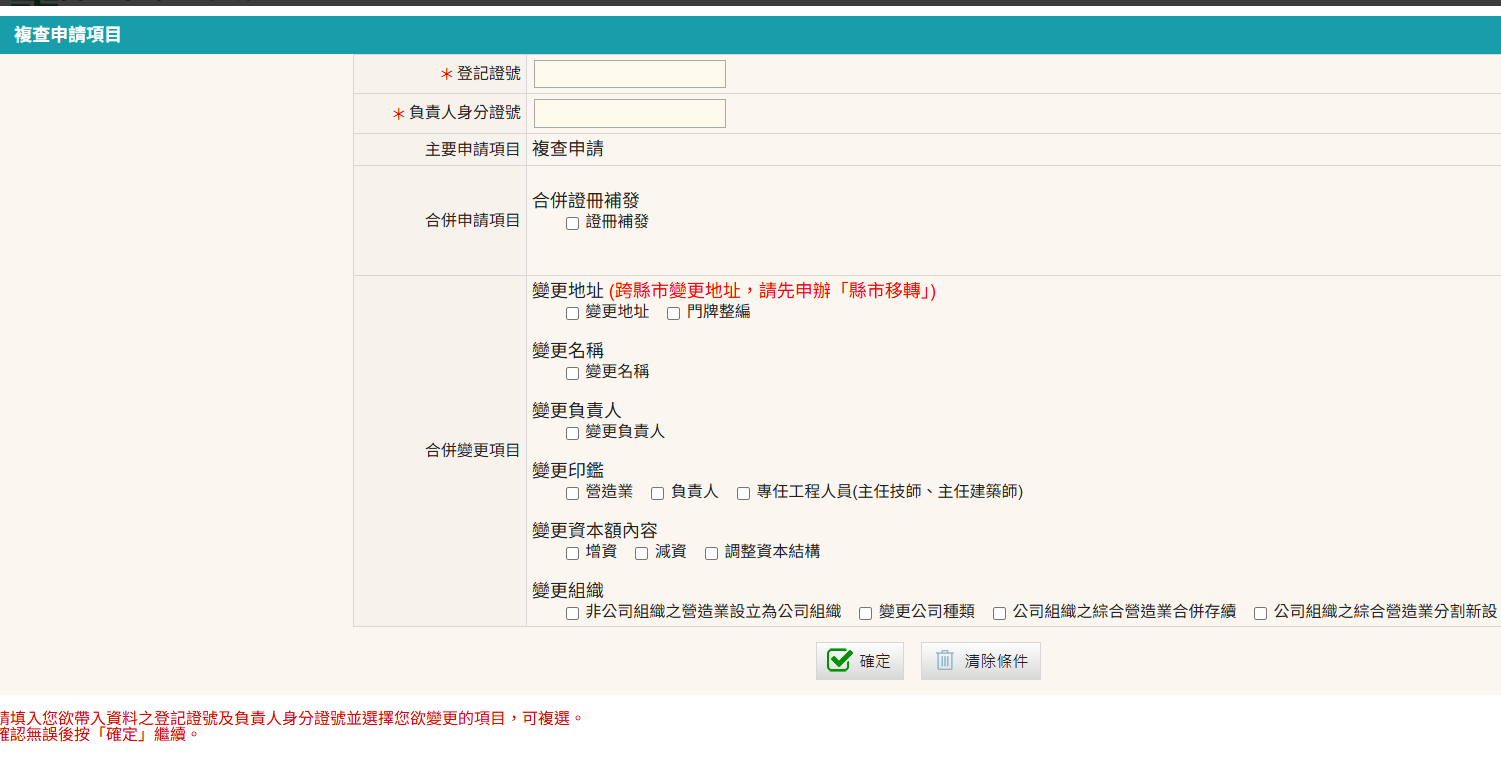
Task: Tick the 門牌整編 checkbox
Action: (674, 313)
